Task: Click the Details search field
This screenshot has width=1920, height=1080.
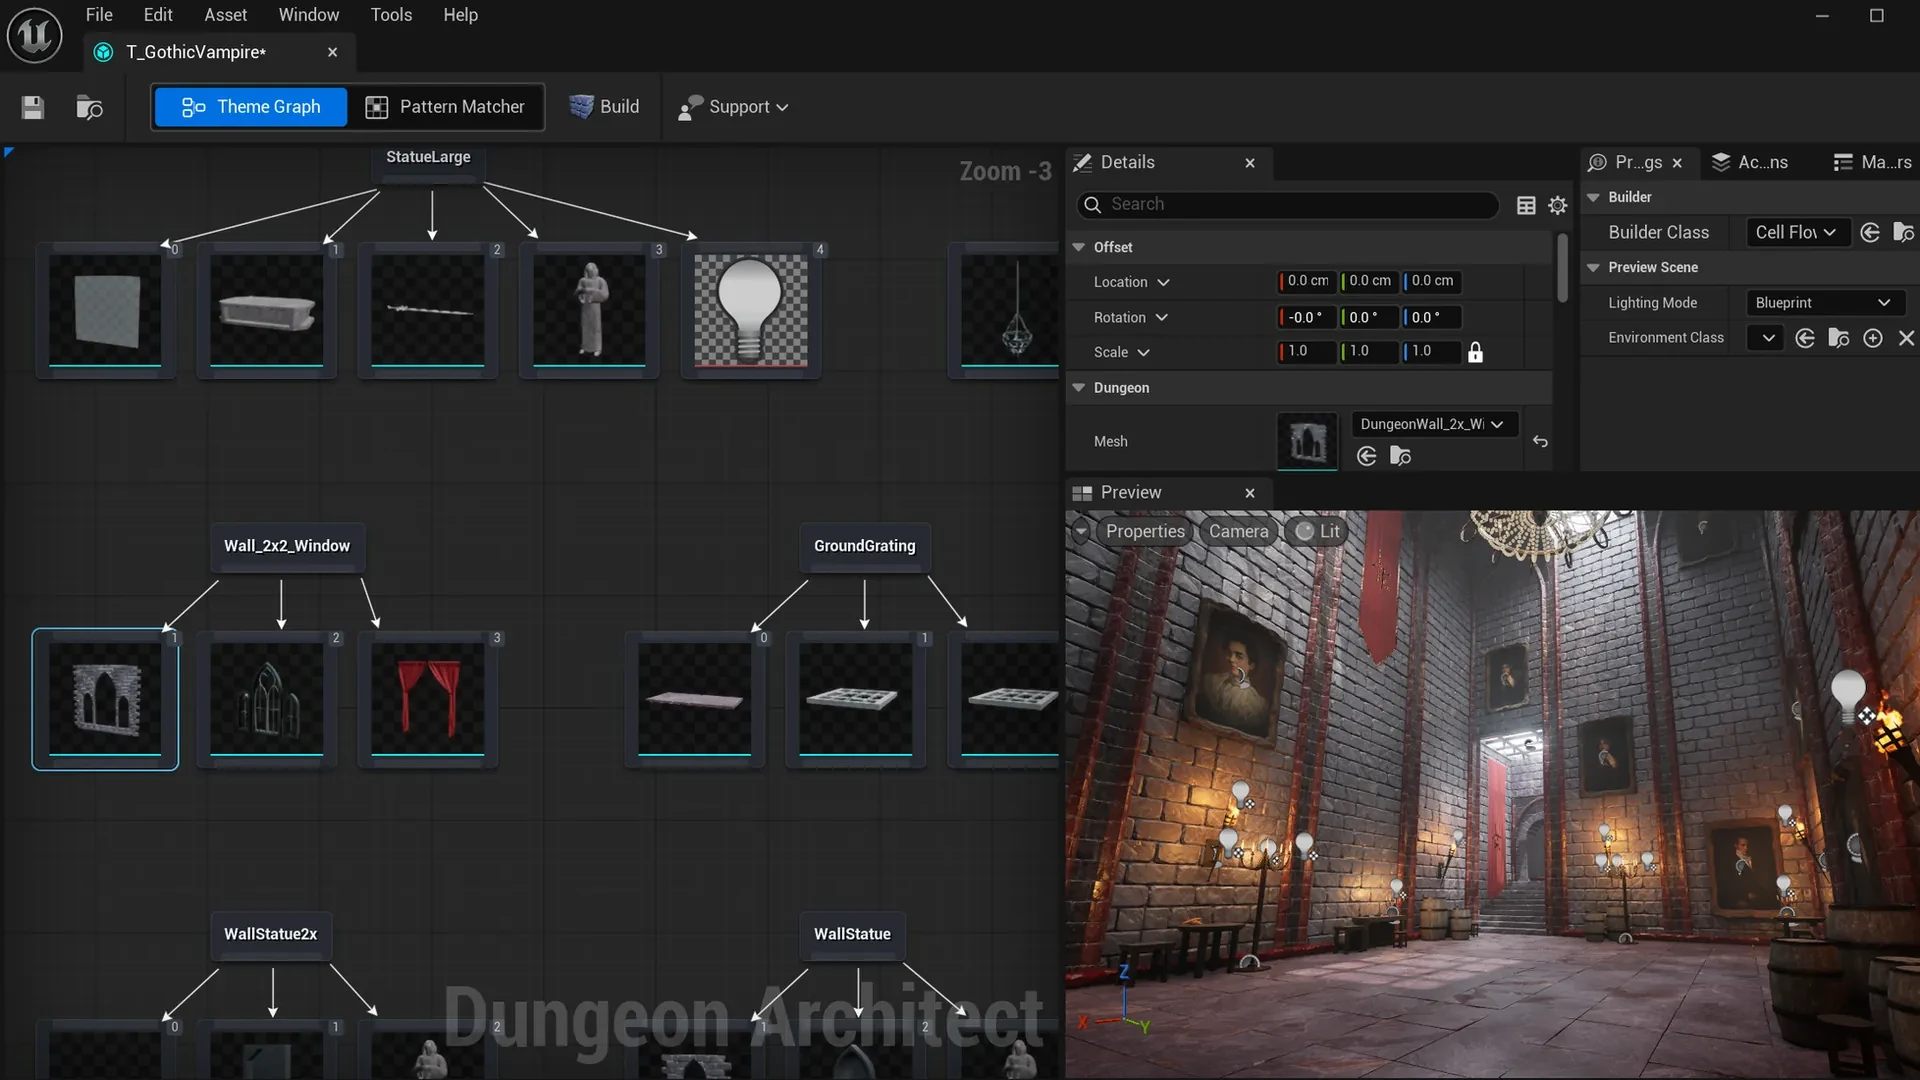Action: coord(1287,204)
